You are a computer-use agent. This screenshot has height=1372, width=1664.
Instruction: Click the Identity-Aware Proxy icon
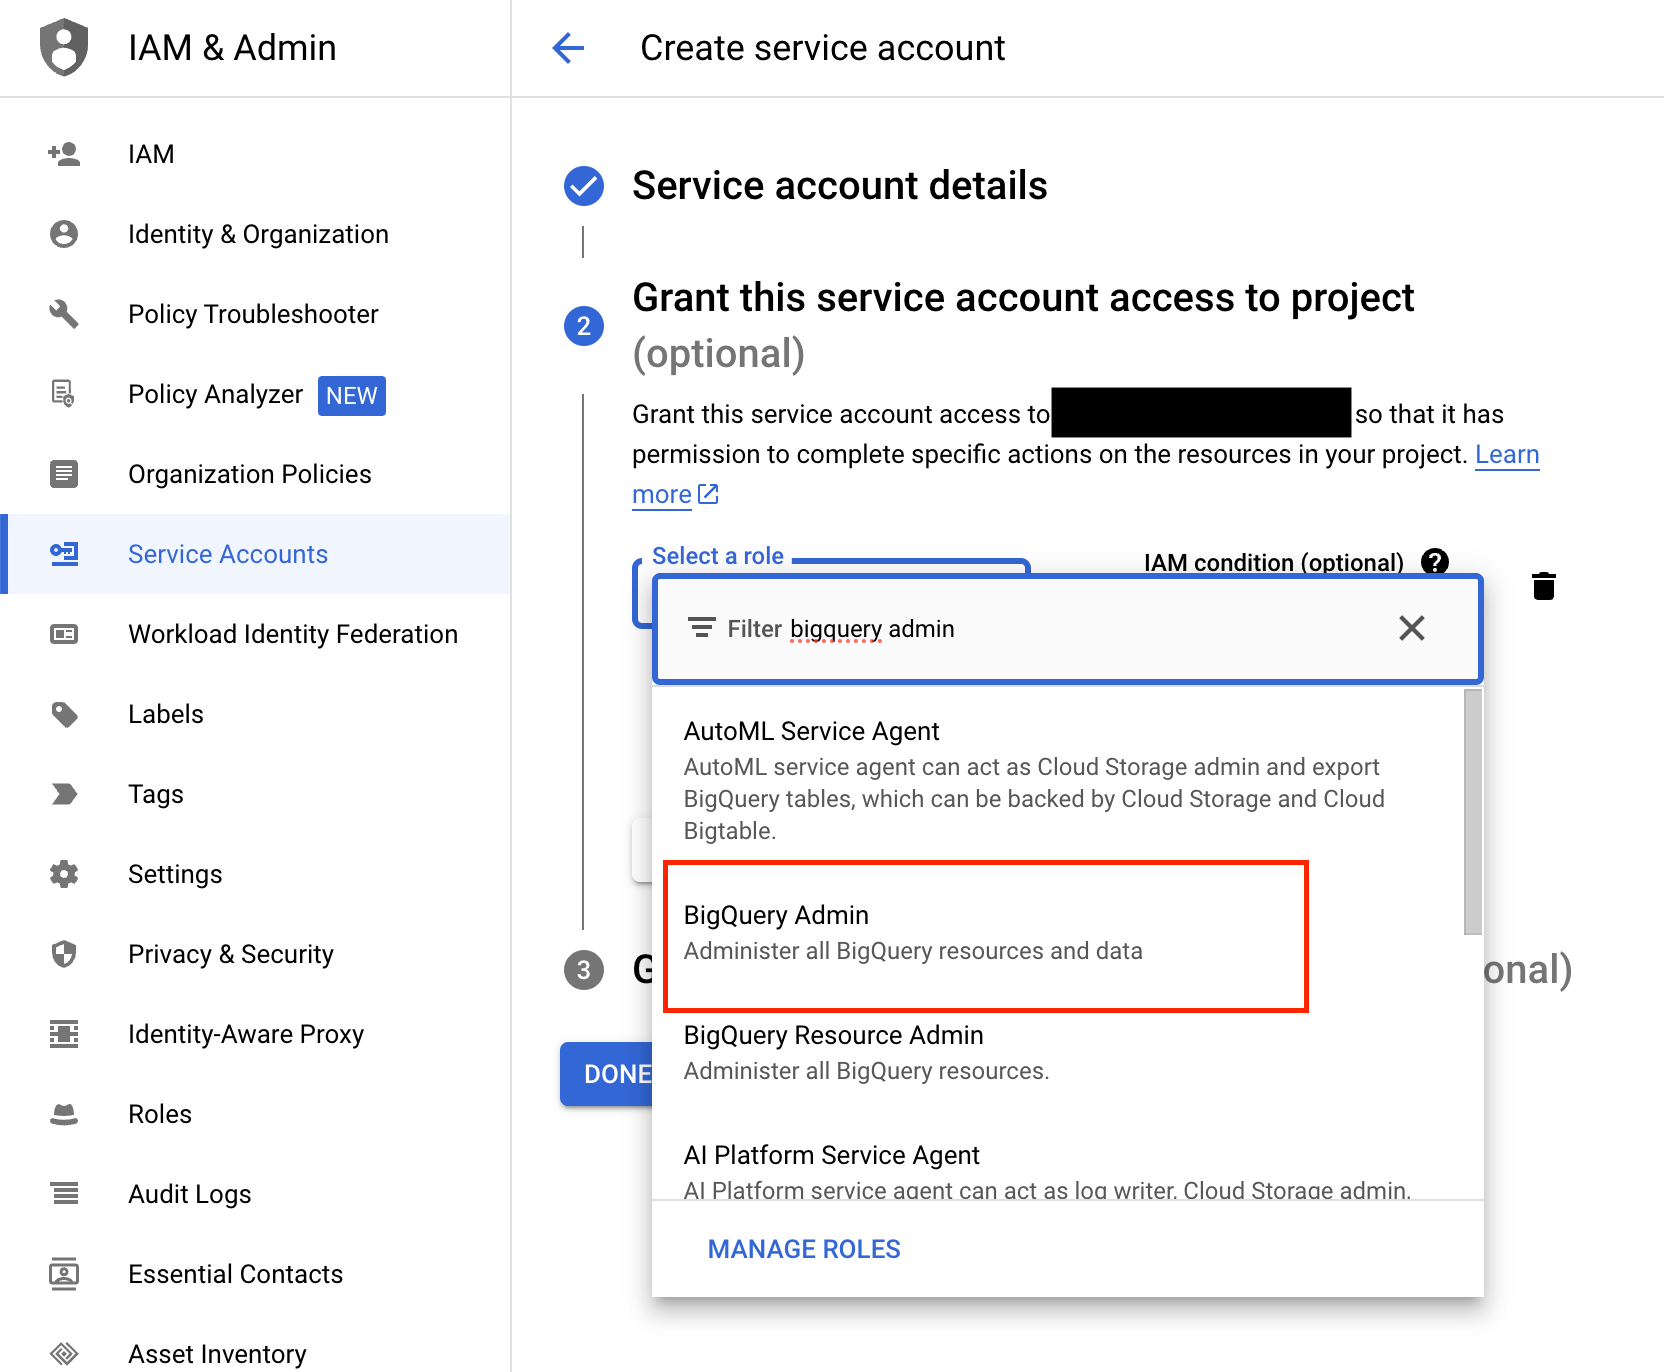(x=64, y=1034)
